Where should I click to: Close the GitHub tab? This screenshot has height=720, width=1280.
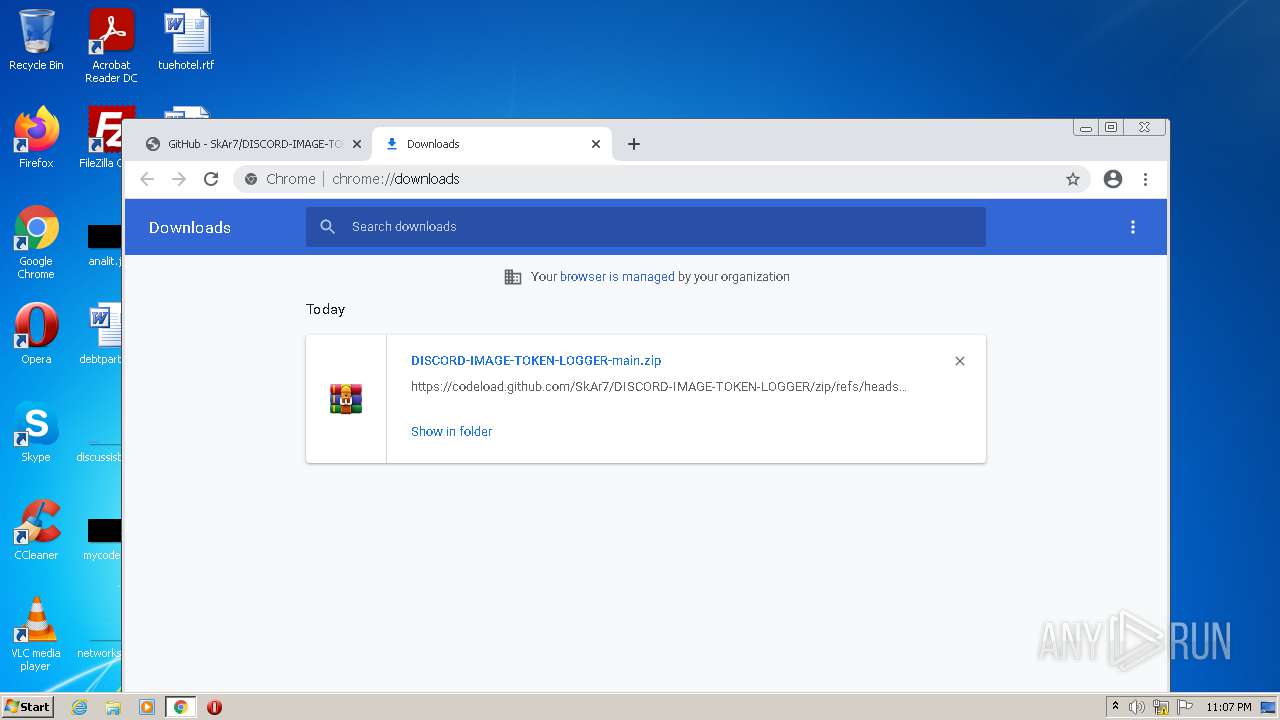click(356, 144)
